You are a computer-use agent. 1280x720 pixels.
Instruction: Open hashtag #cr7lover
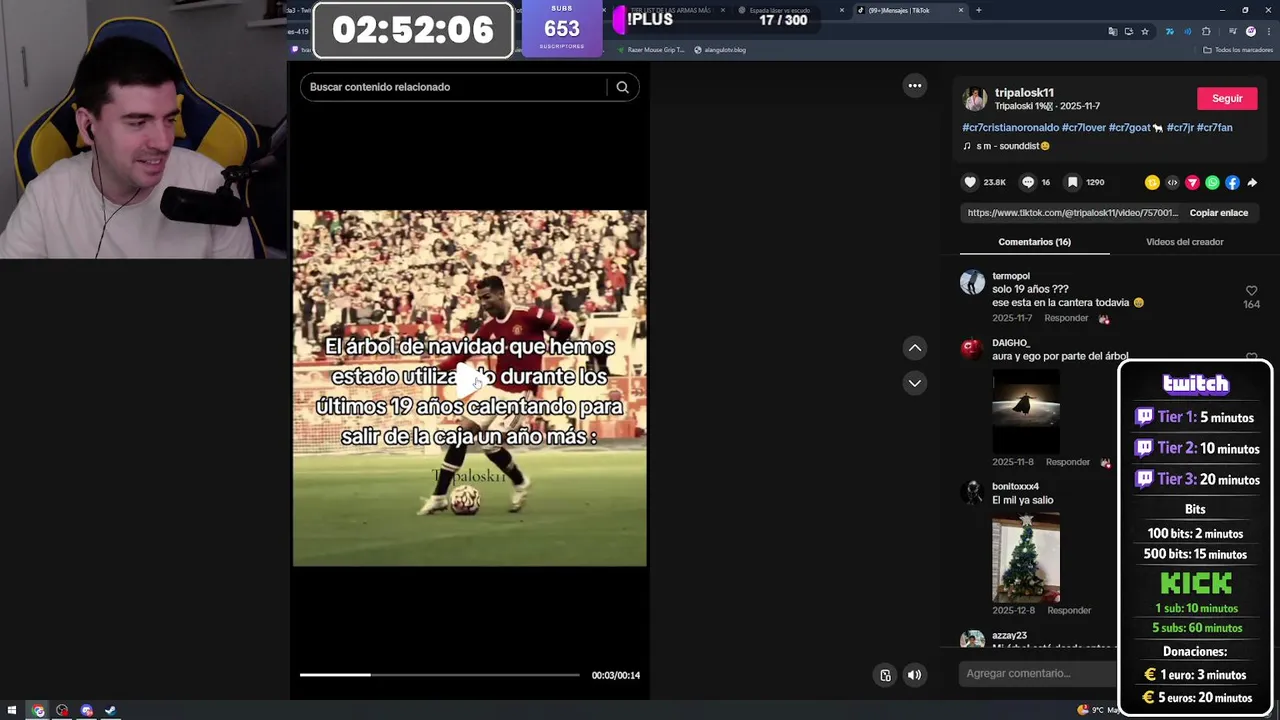(1083, 128)
